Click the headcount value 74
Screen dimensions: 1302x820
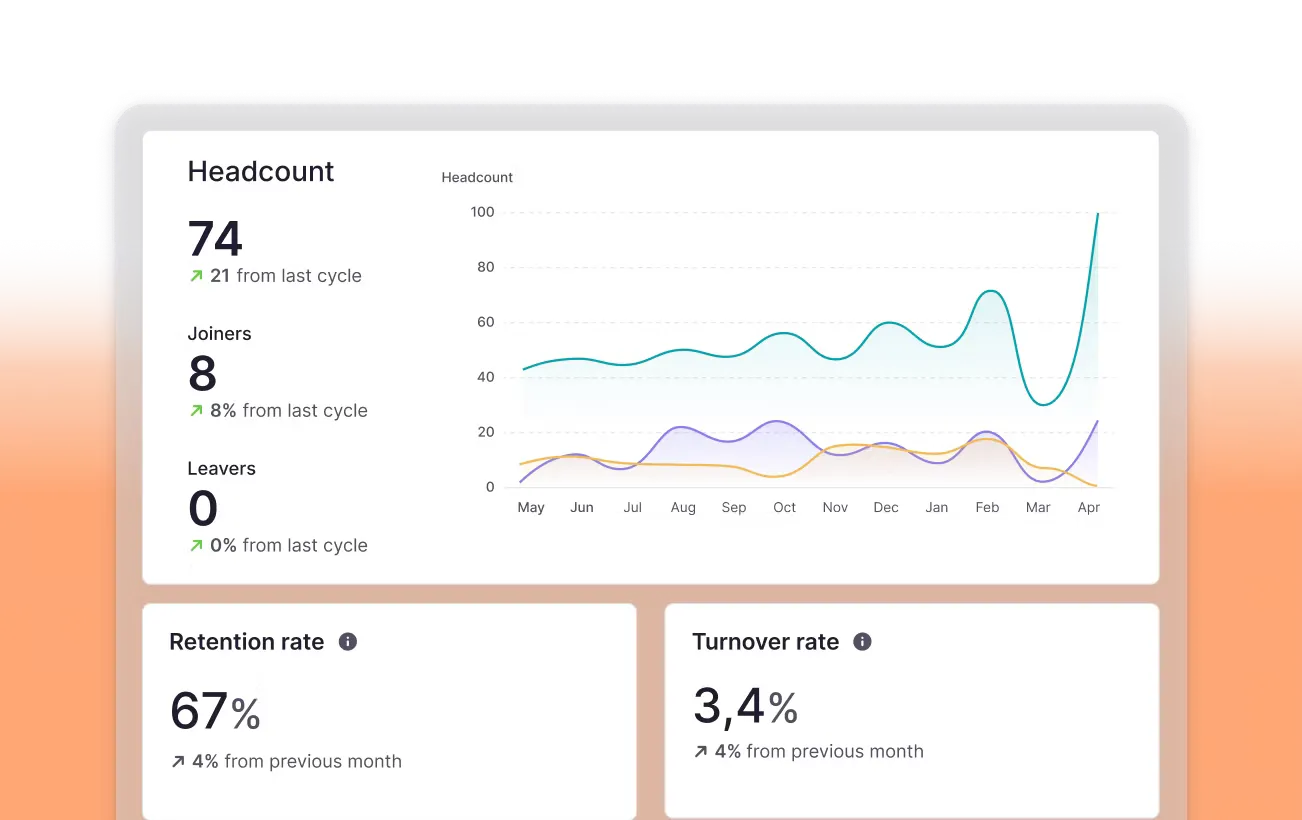215,239
